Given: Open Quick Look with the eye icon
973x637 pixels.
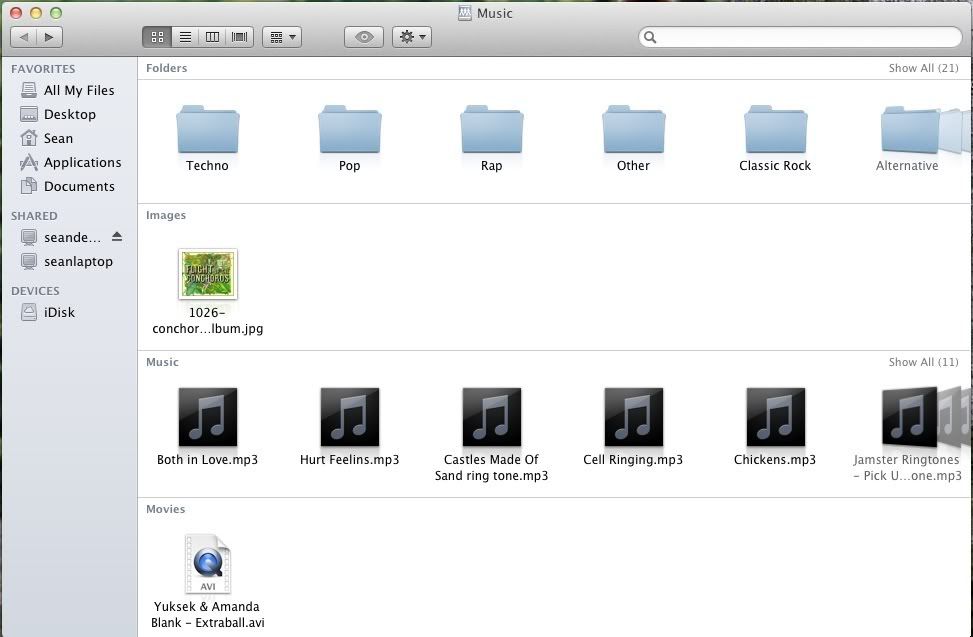Looking at the screenshot, I should [362, 36].
